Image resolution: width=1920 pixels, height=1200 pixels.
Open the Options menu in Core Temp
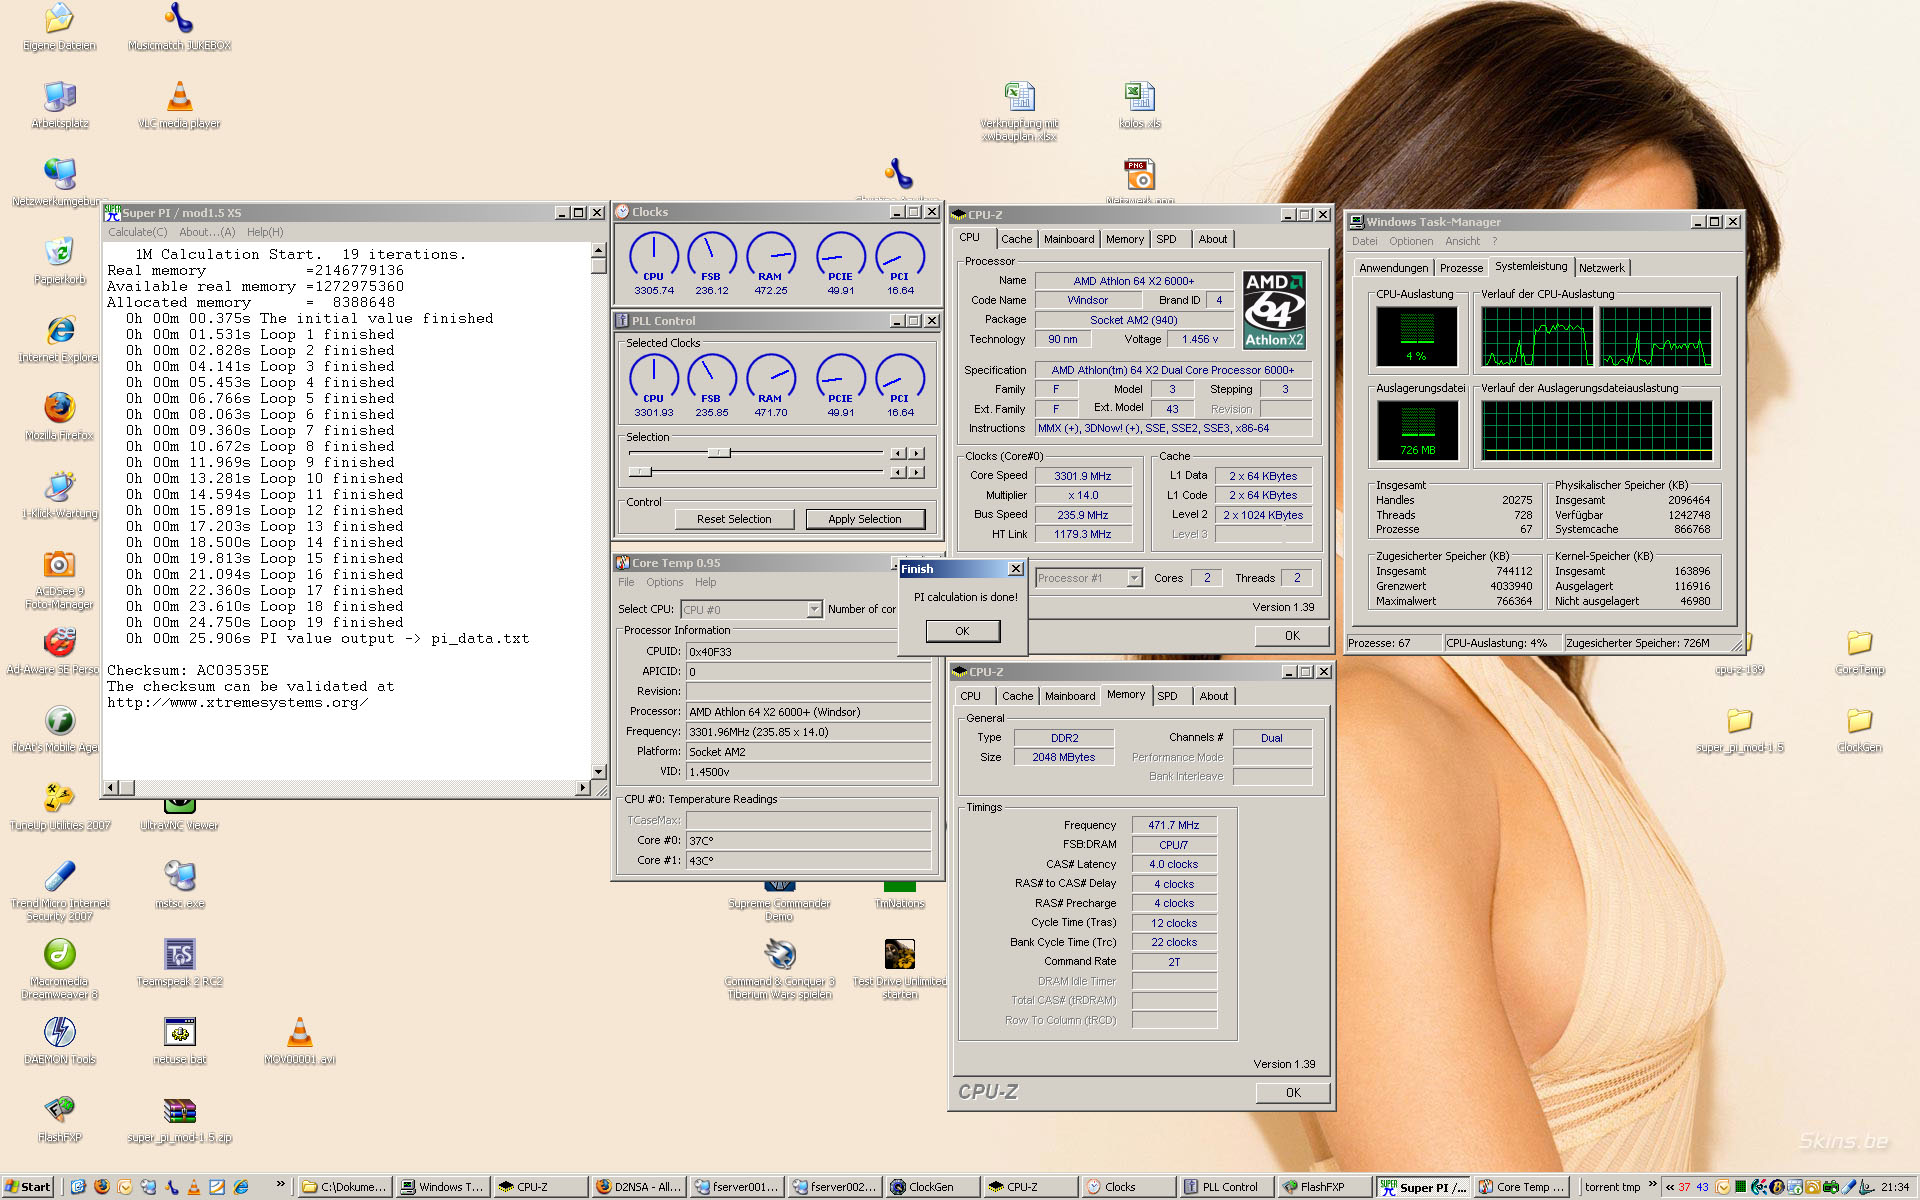pyautogui.click(x=664, y=582)
